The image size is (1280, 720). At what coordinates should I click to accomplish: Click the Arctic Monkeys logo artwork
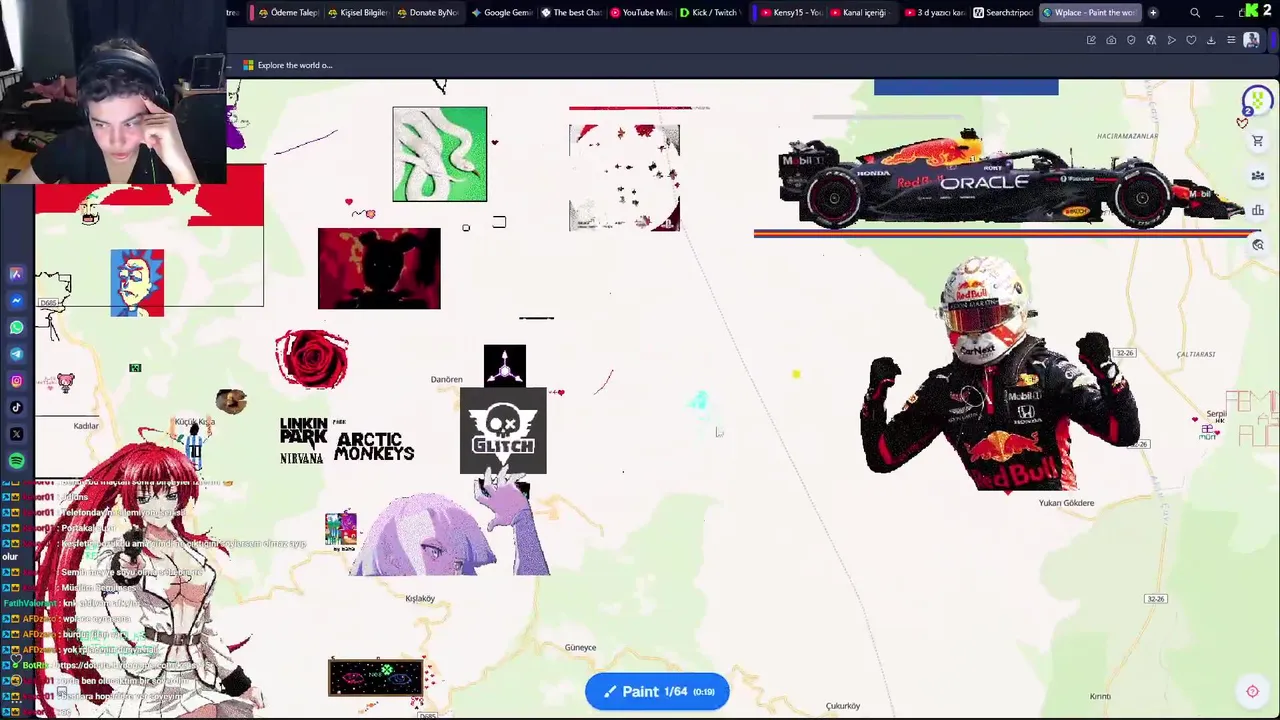[x=374, y=446]
